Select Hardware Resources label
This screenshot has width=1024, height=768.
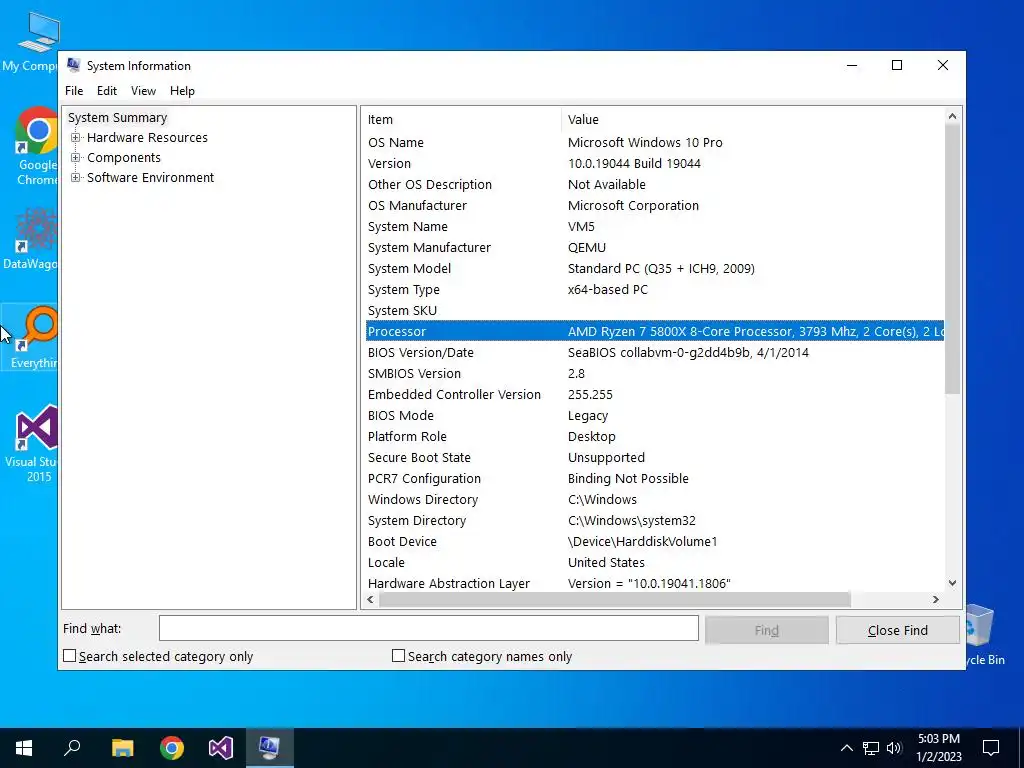click(147, 138)
